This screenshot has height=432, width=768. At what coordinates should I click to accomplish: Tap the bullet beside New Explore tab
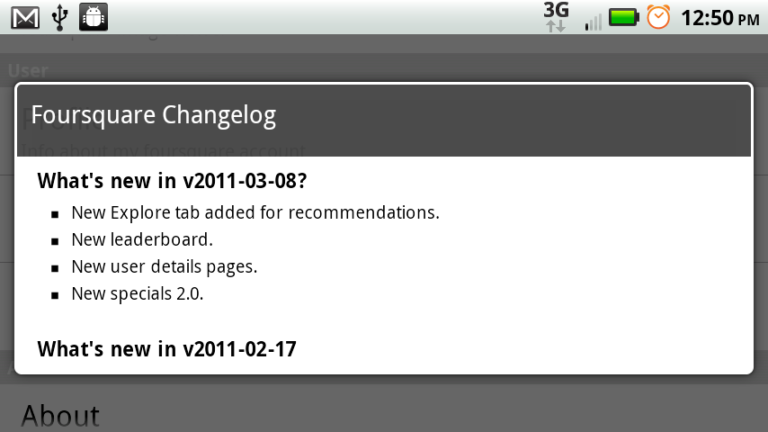(55, 215)
